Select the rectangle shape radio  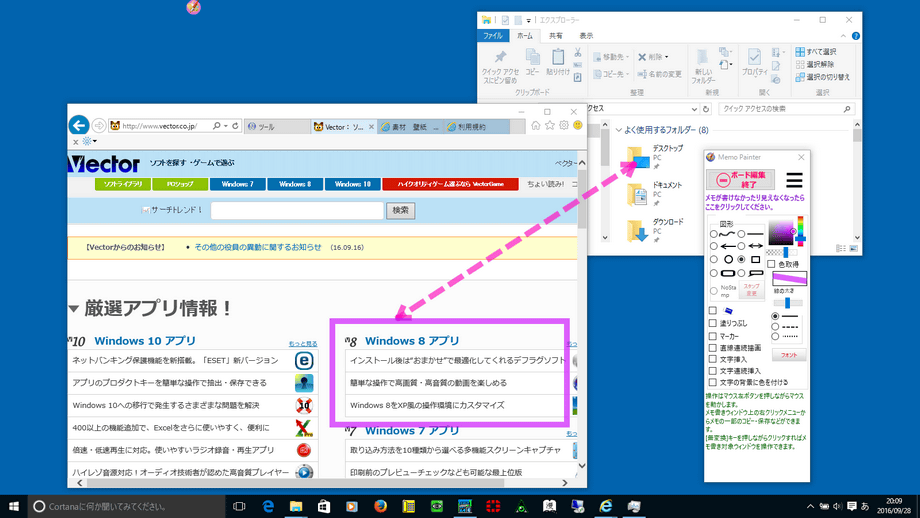point(741,259)
